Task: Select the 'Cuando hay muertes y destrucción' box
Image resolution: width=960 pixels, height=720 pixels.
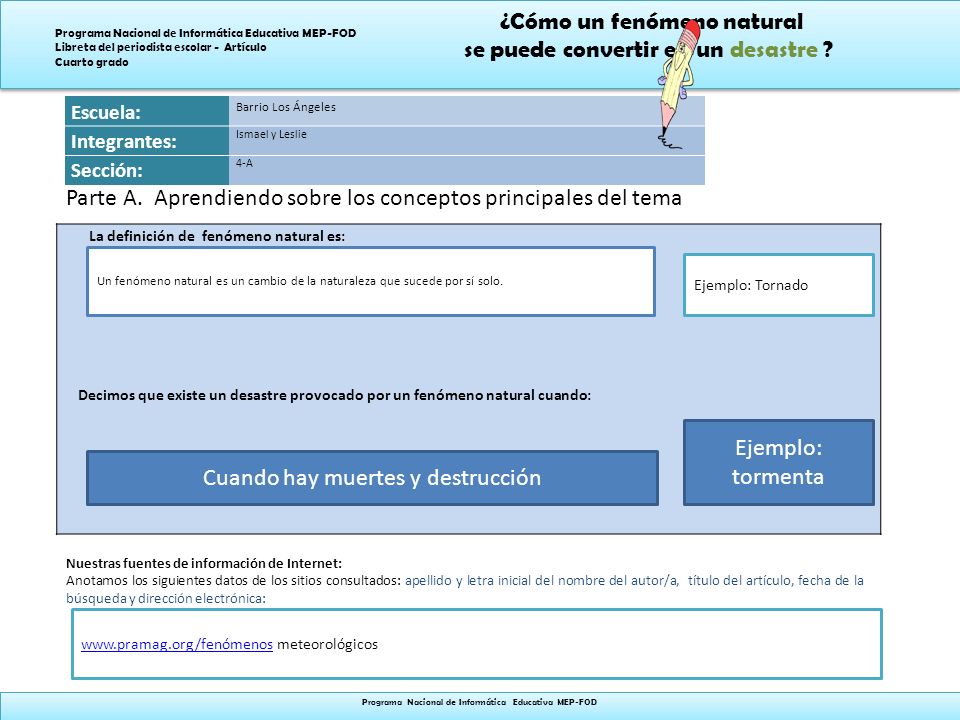Action: click(372, 478)
